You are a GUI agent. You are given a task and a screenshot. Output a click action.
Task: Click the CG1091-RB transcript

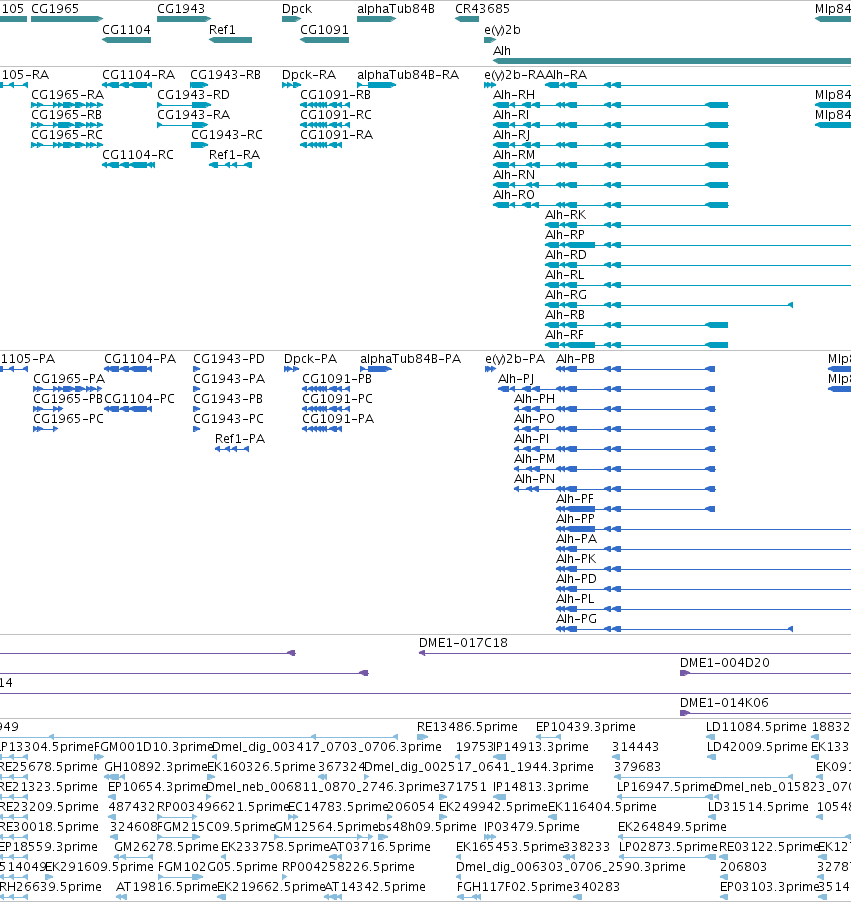pos(325,105)
